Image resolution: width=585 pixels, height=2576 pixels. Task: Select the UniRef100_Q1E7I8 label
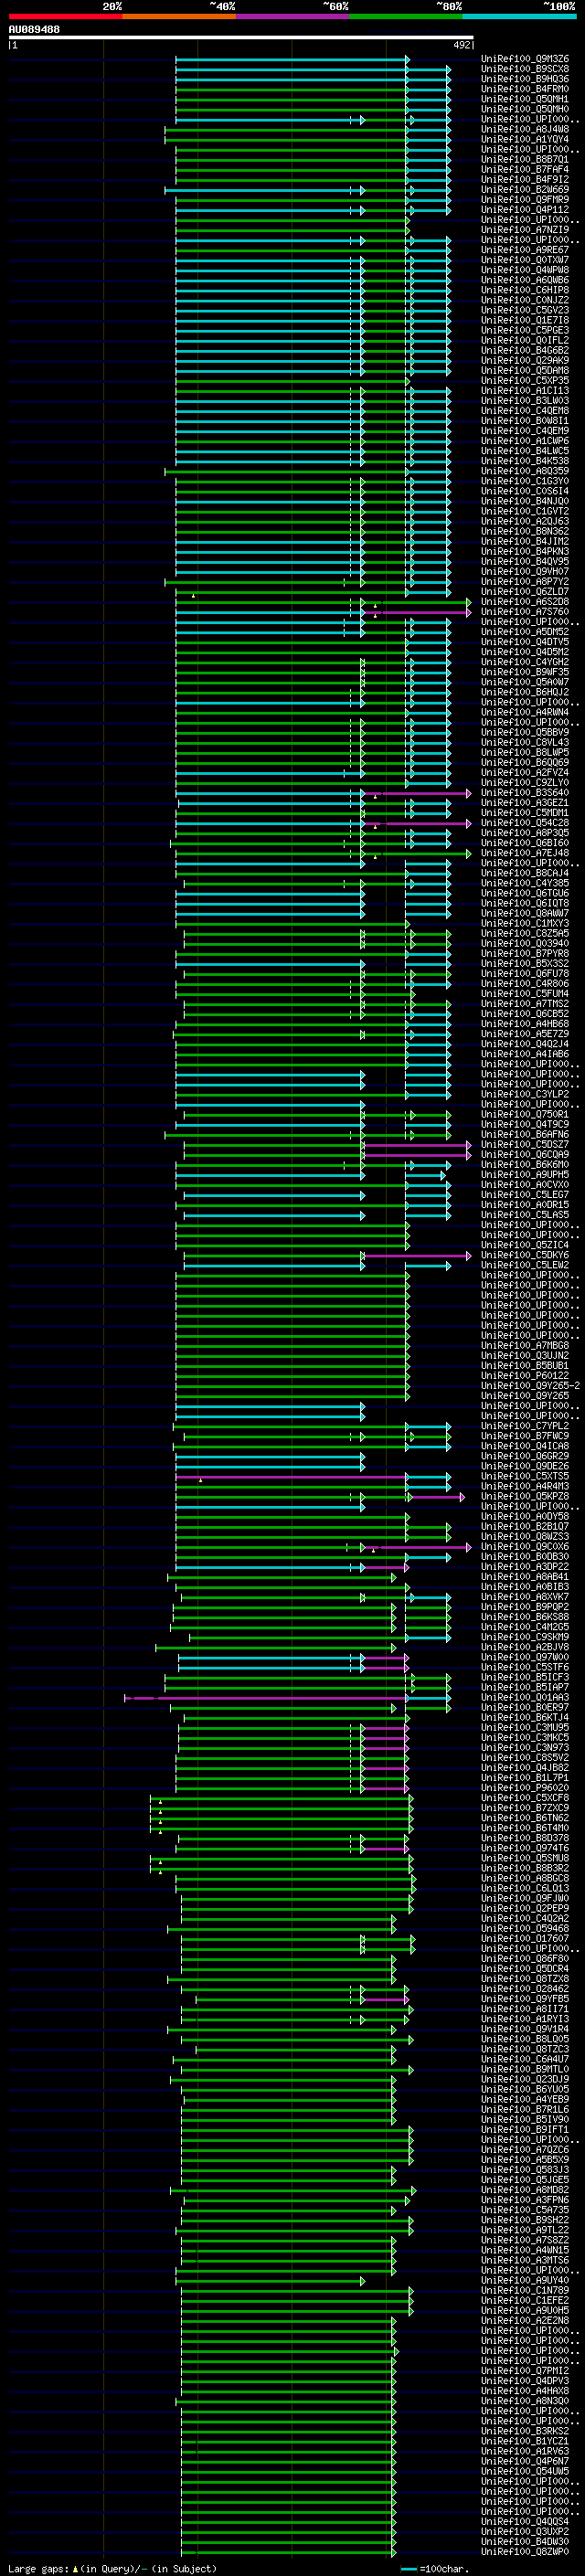click(525, 320)
